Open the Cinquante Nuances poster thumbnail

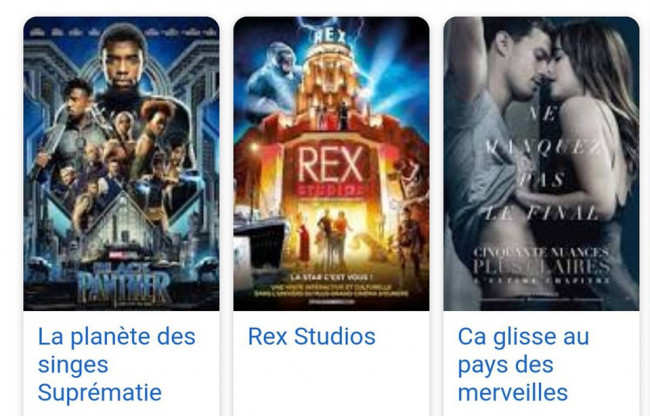541,164
